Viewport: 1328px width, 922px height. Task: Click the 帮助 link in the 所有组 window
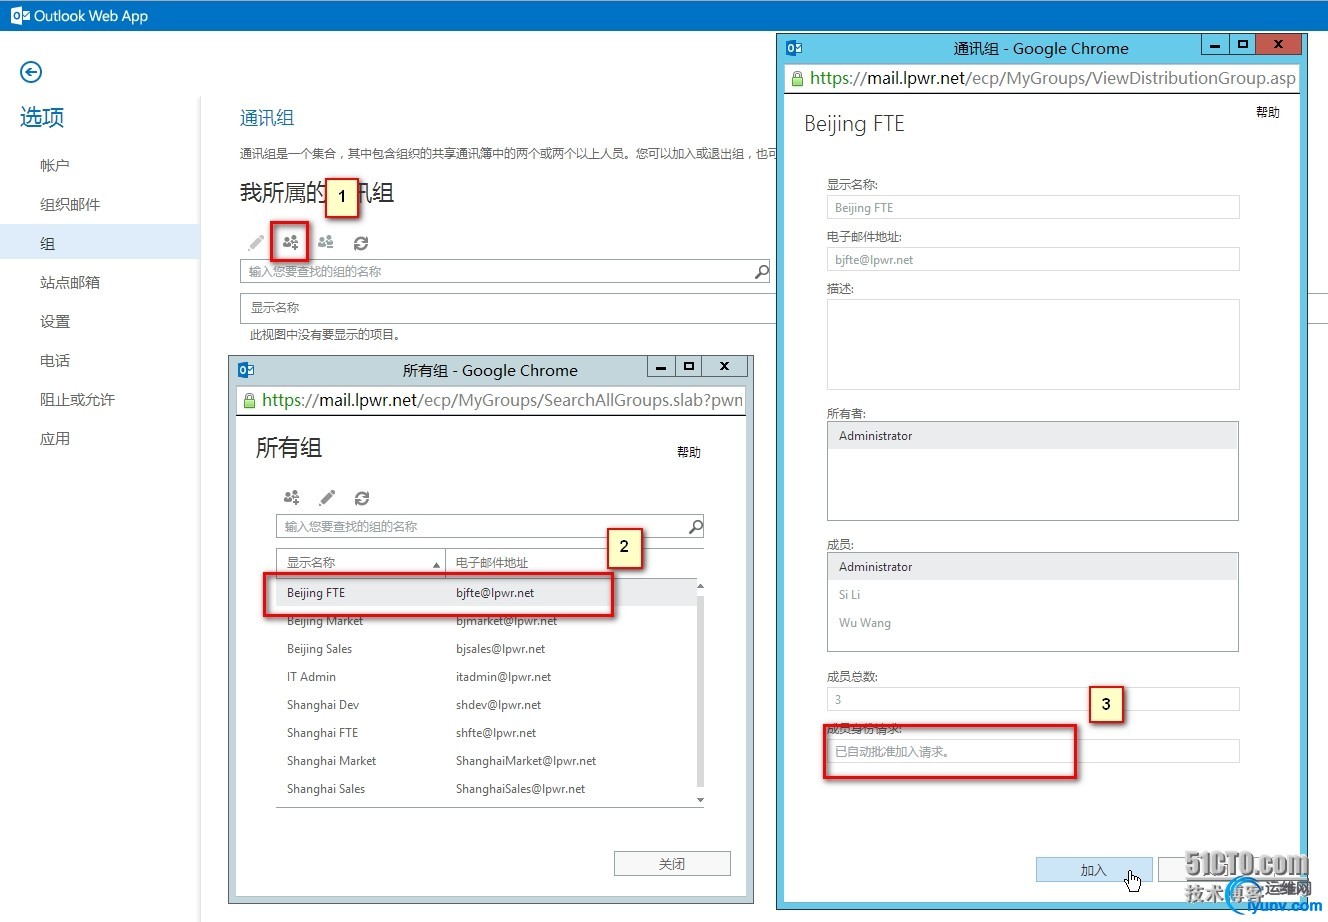(689, 452)
